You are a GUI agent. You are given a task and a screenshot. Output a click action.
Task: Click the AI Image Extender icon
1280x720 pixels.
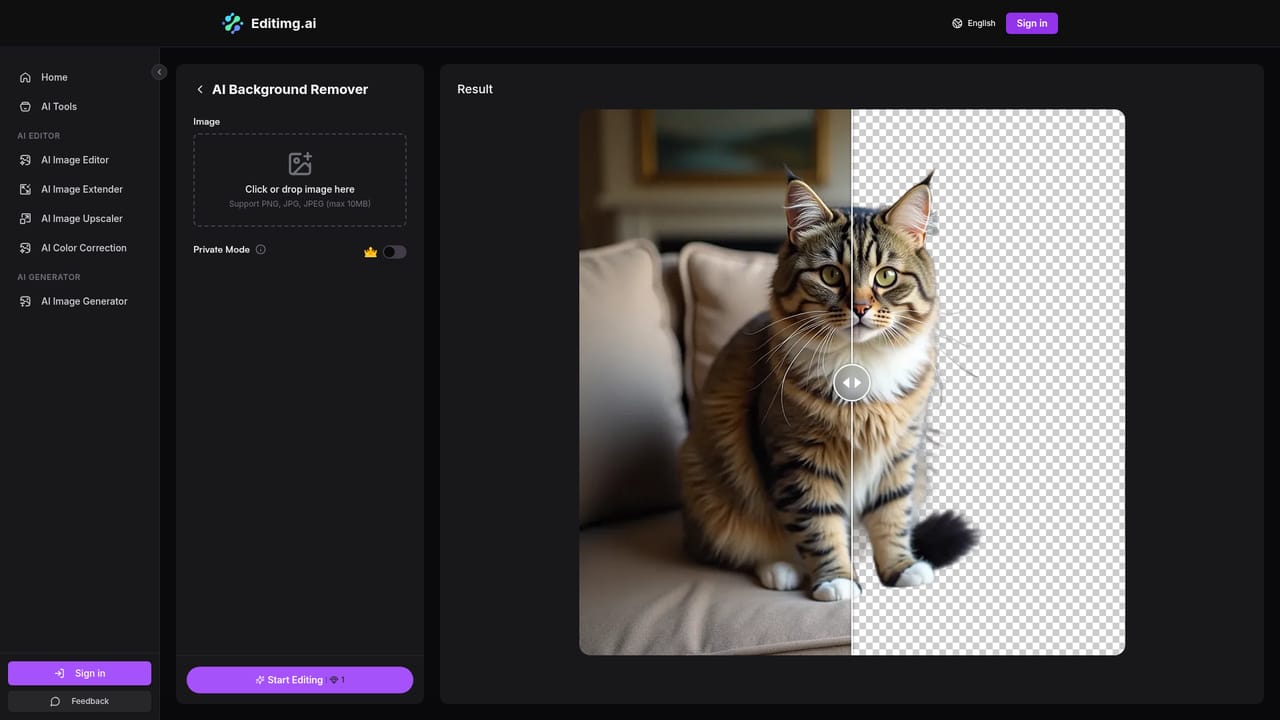click(x=25, y=189)
